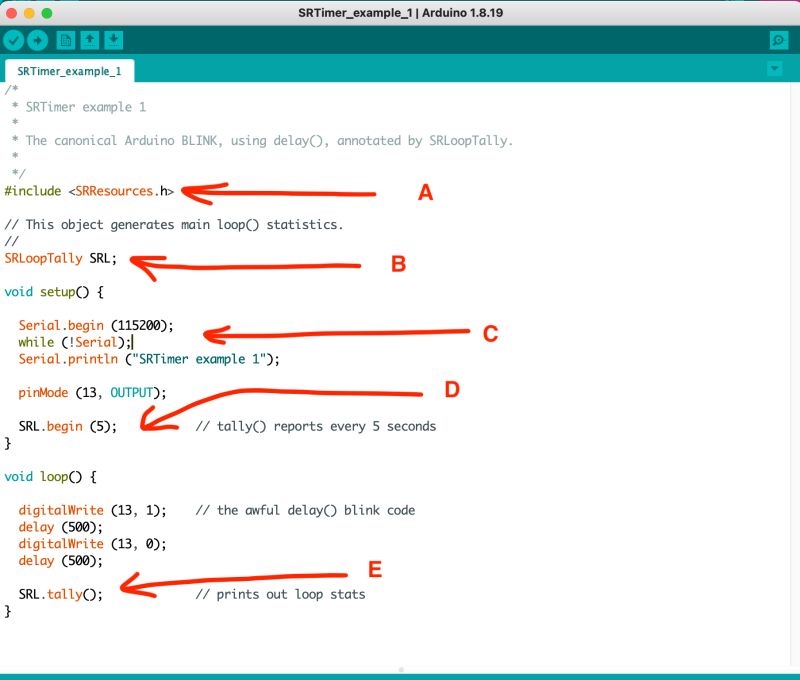Expand the tab options dropdown arrow

774,68
